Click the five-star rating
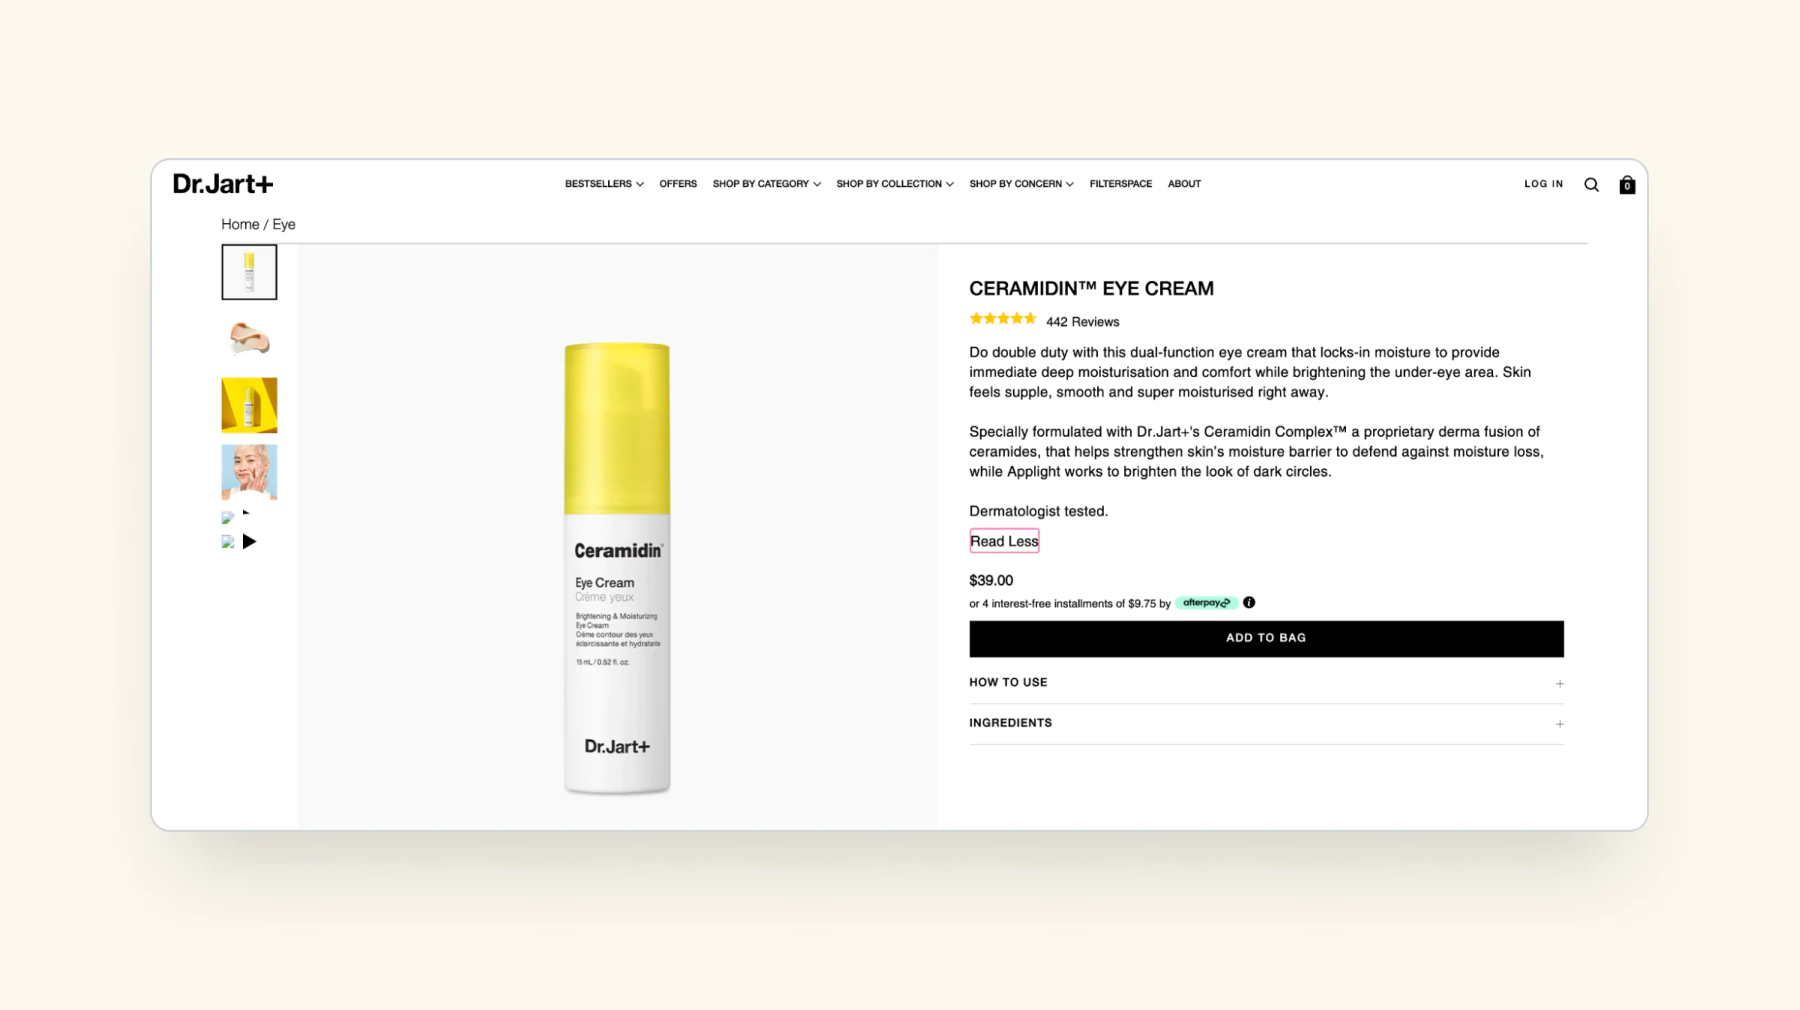 (x=1003, y=319)
